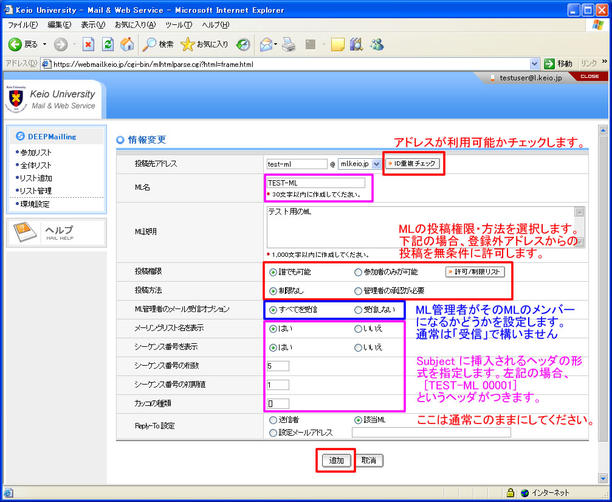
Task: Expand the address bar dropdown arrow
Action: (537, 63)
